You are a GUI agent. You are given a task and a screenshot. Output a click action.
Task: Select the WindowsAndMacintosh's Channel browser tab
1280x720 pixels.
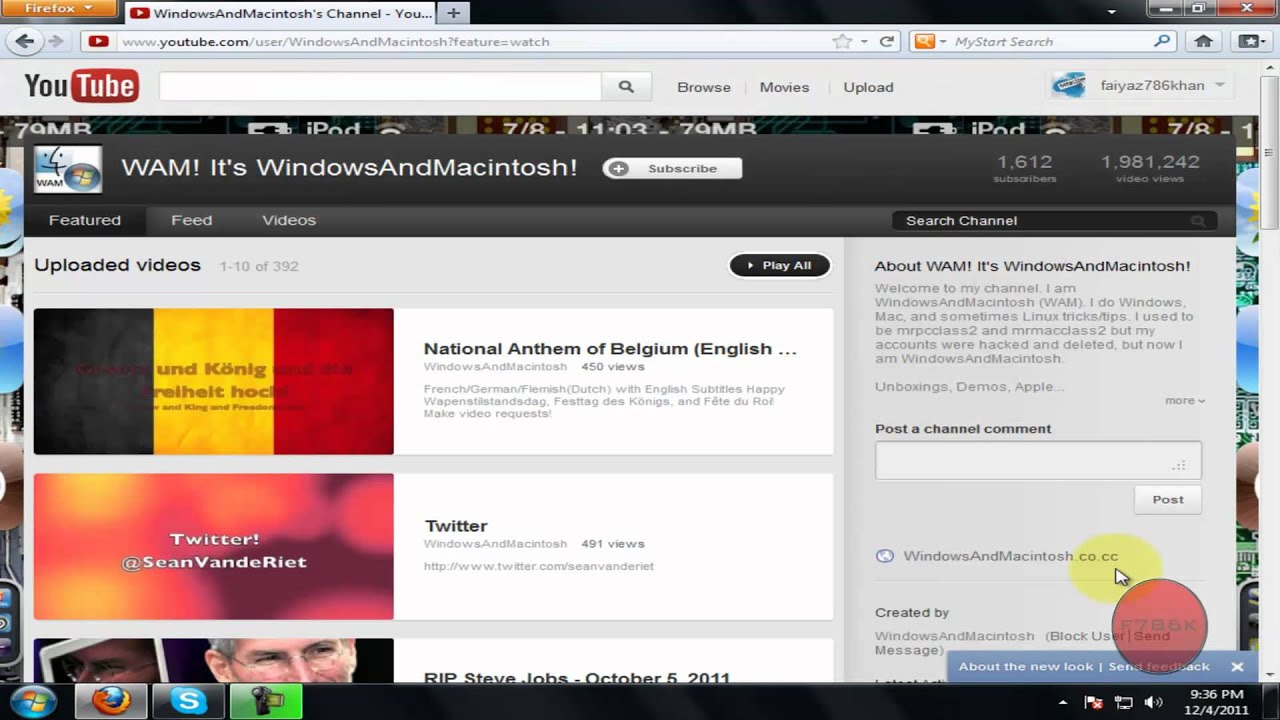coord(282,13)
